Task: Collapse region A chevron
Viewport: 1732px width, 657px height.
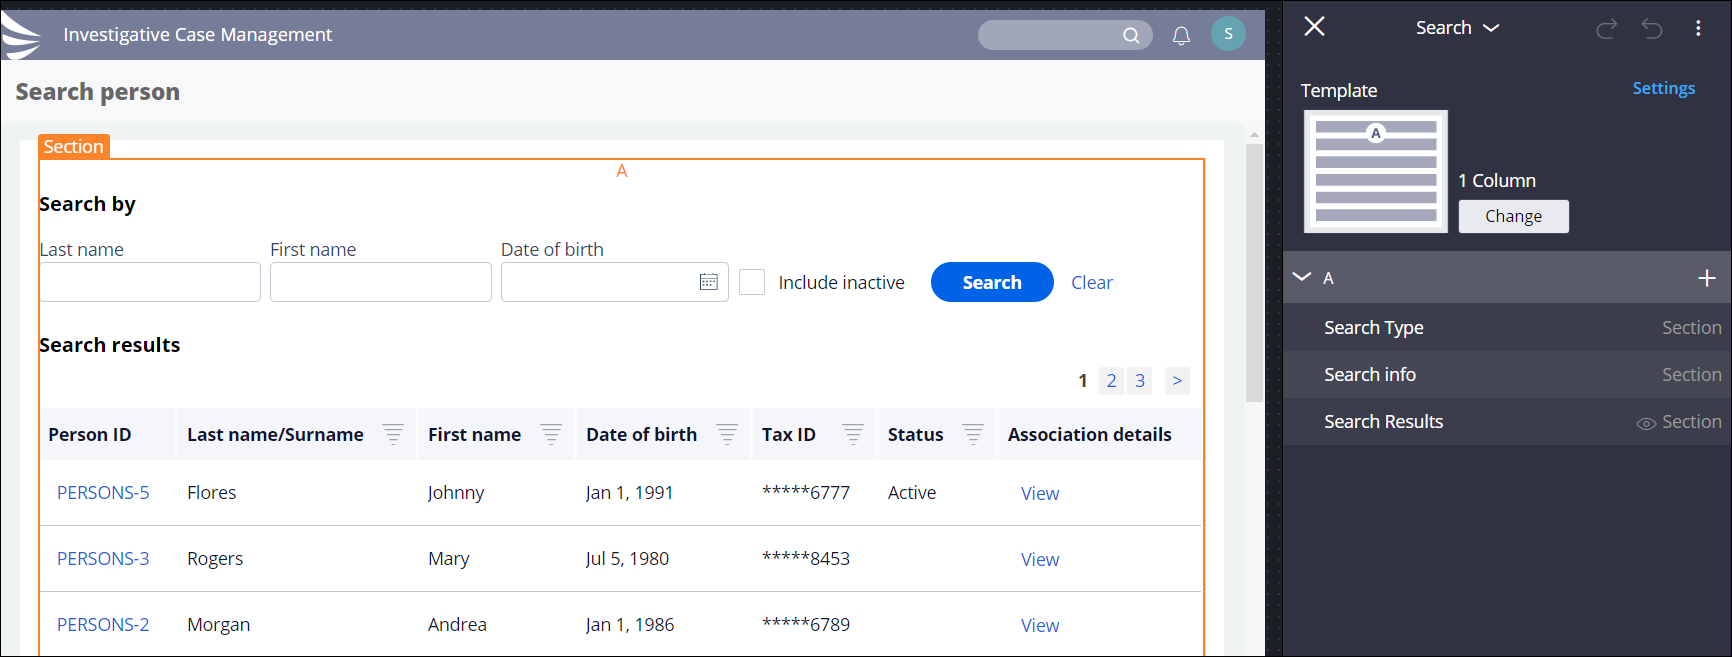Action: (x=1302, y=277)
